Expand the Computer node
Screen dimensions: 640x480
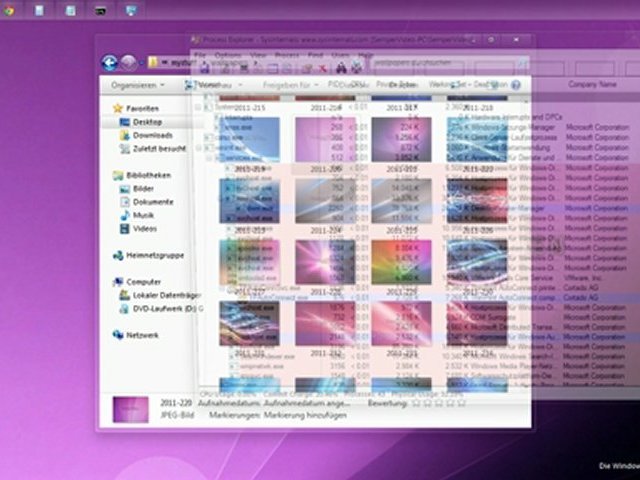click(144, 282)
